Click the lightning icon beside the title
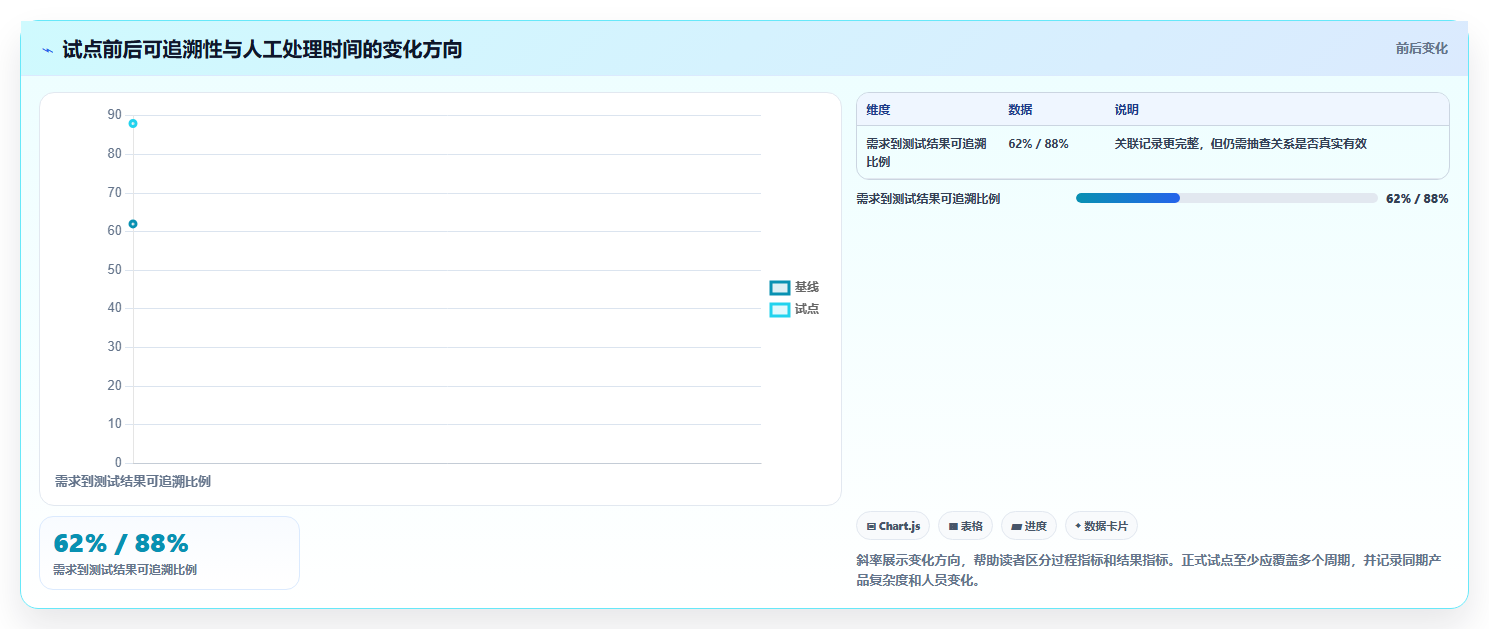1489x629 pixels. [47, 50]
